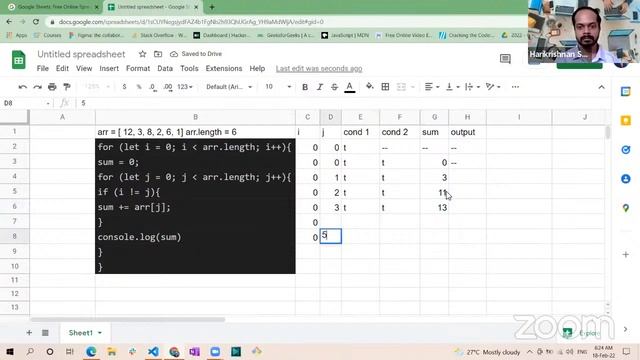The width and height of the screenshot is (640, 360).
Task: Click the merge cells icon
Action: pos(401,87)
